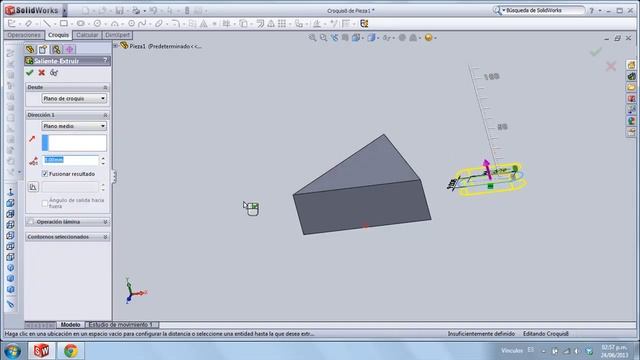This screenshot has height=360, width=640.
Task: Confirm sketch with corner green check
Action: pyautogui.click(x=596, y=52)
